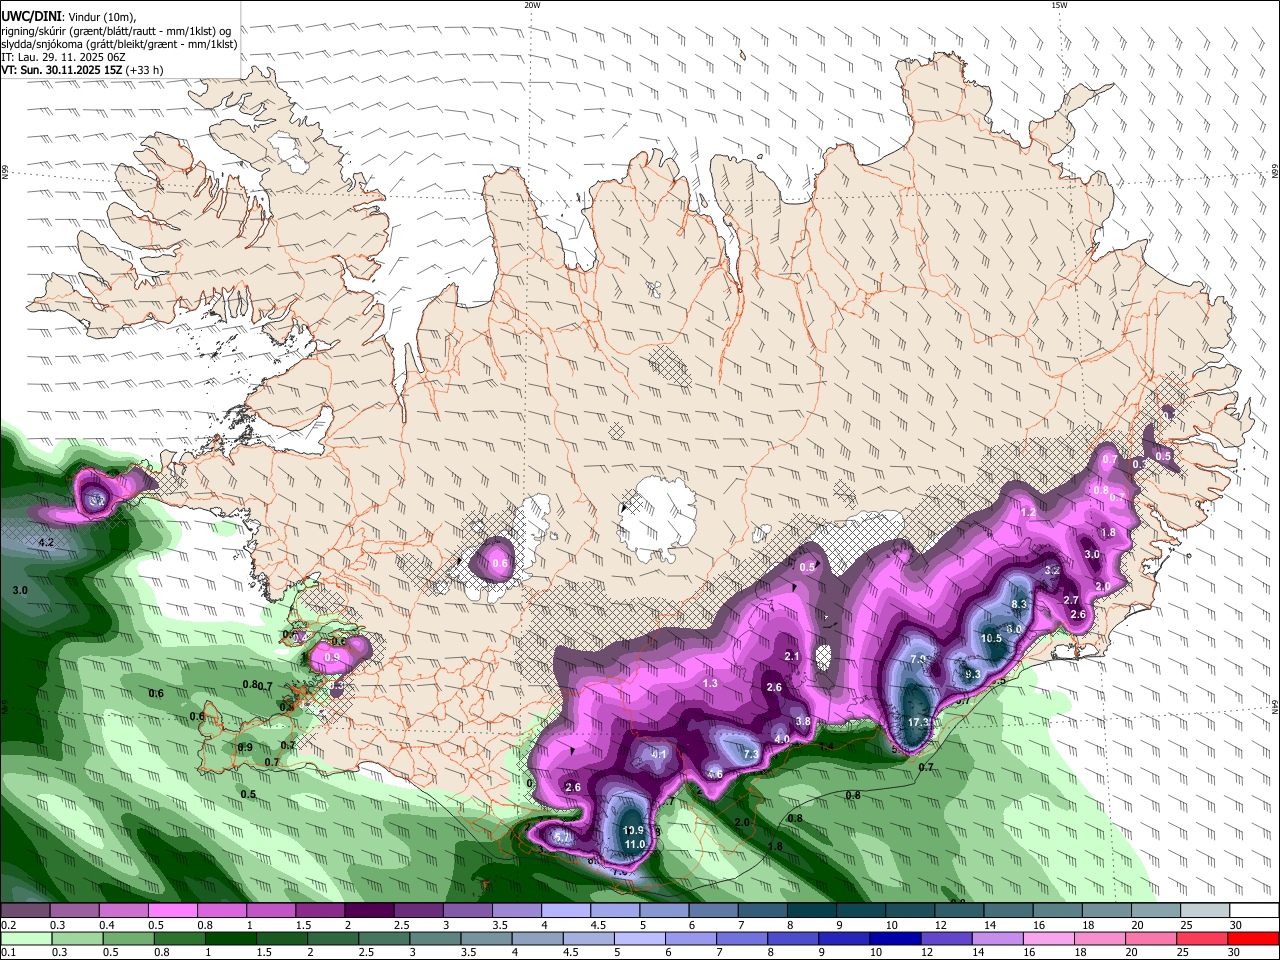Click the precipitation value '1.2'
1280x960 pixels.
(x=1027, y=513)
